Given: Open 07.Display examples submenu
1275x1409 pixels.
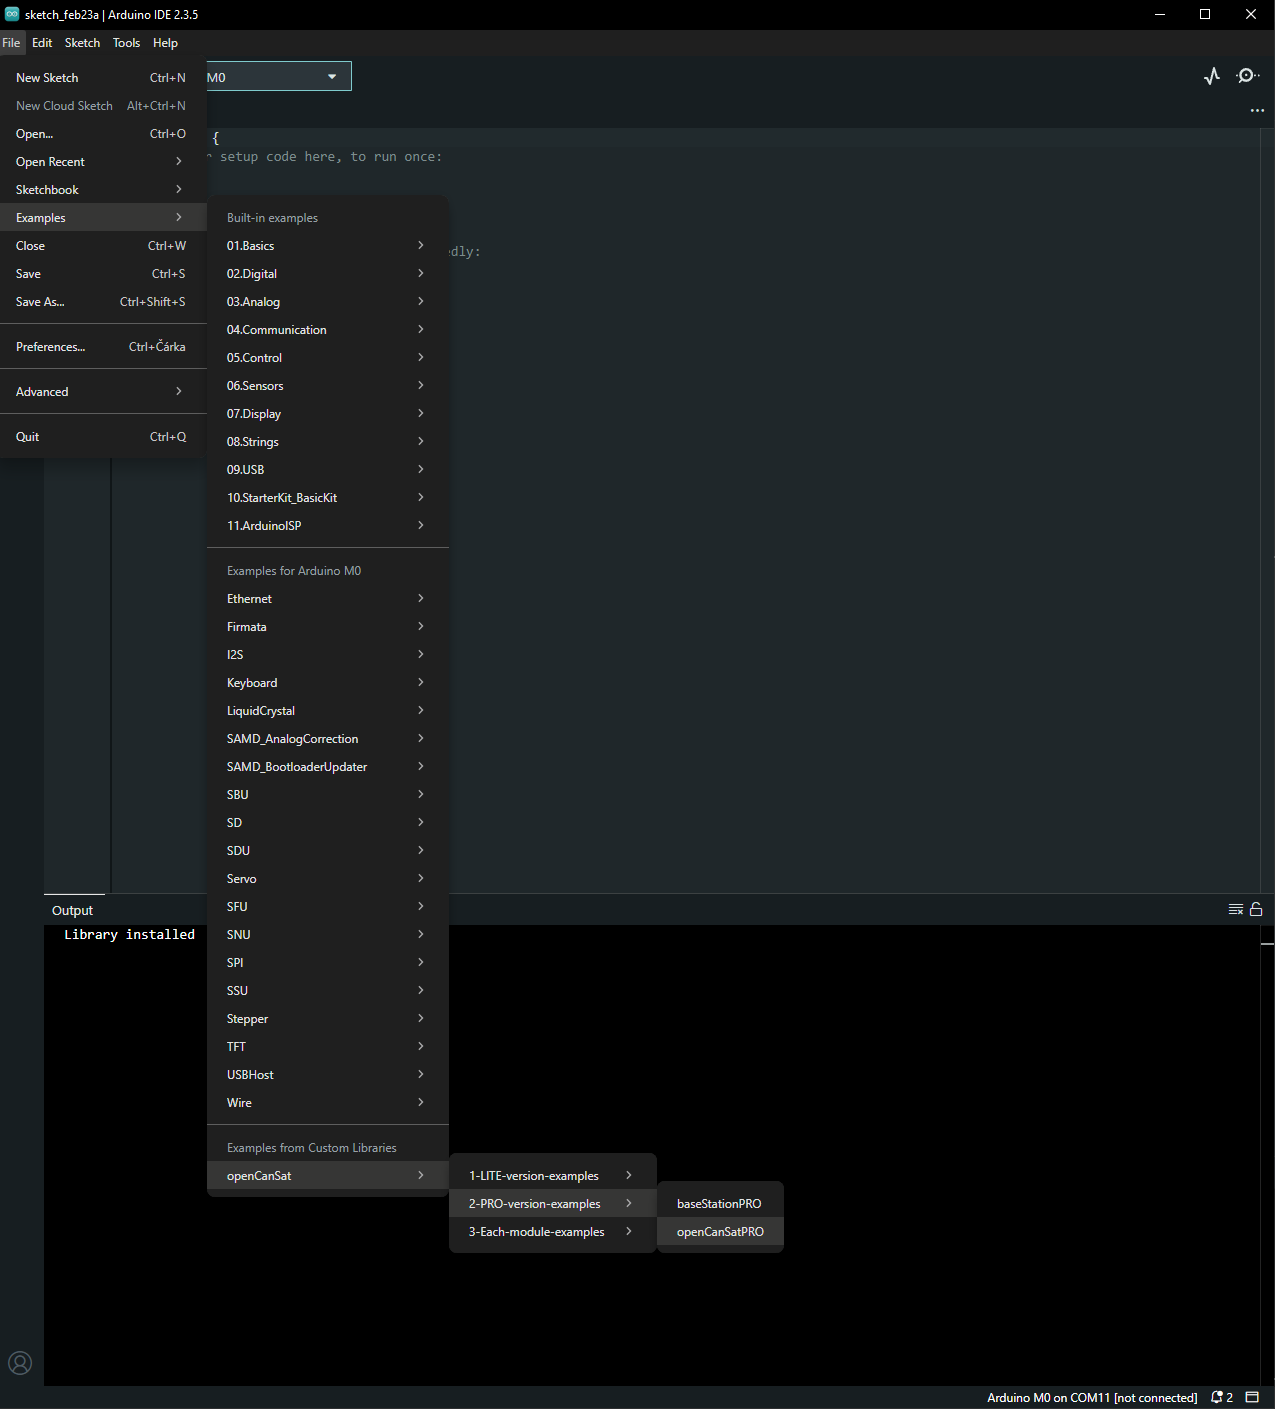Looking at the screenshot, I should click(x=328, y=414).
